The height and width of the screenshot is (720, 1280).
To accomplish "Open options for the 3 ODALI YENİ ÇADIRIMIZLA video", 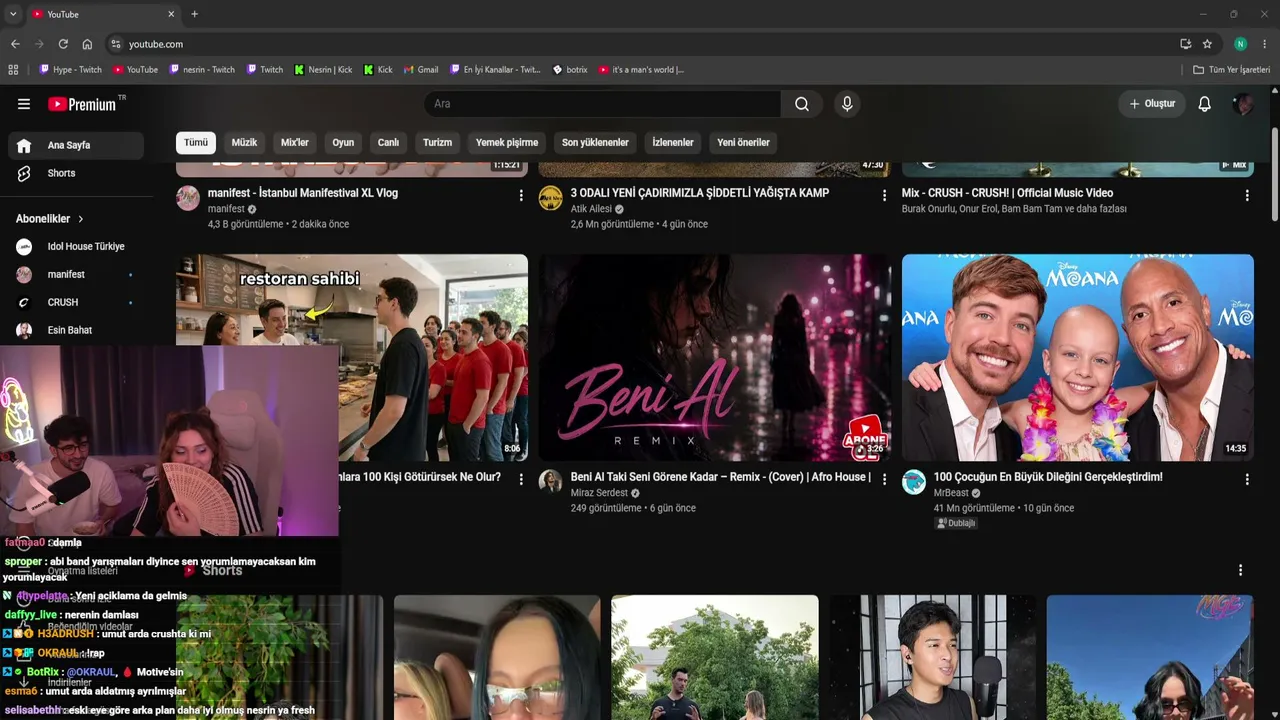I will tap(884, 196).
